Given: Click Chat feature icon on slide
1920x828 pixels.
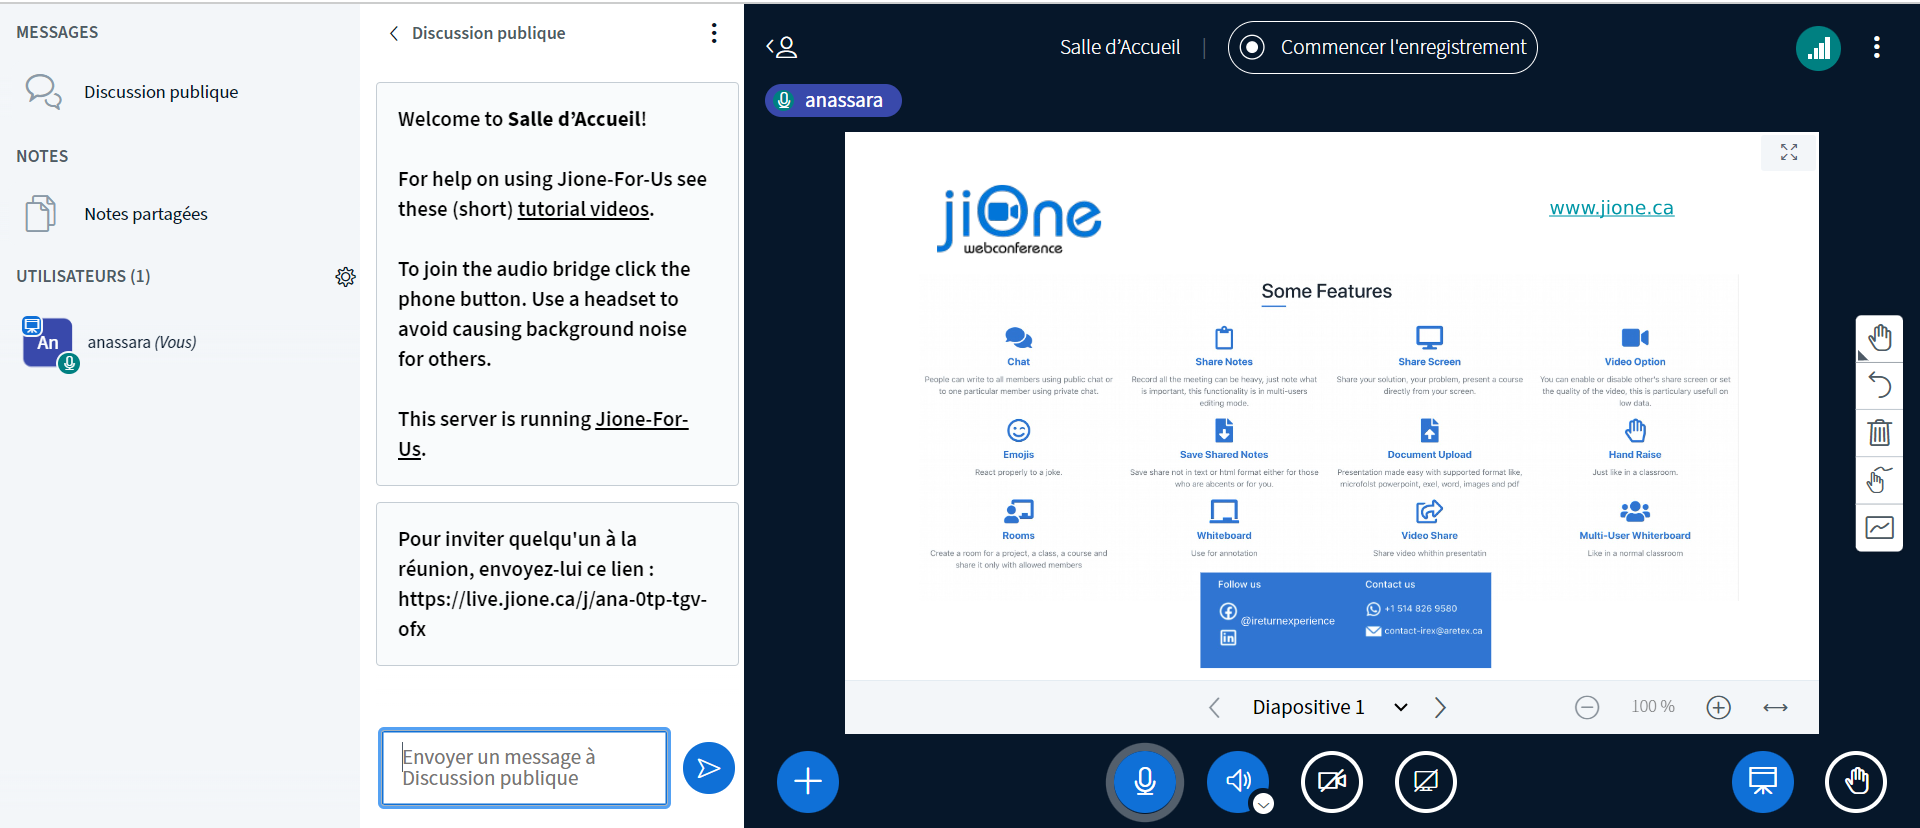Looking at the screenshot, I should [x=1018, y=338].
